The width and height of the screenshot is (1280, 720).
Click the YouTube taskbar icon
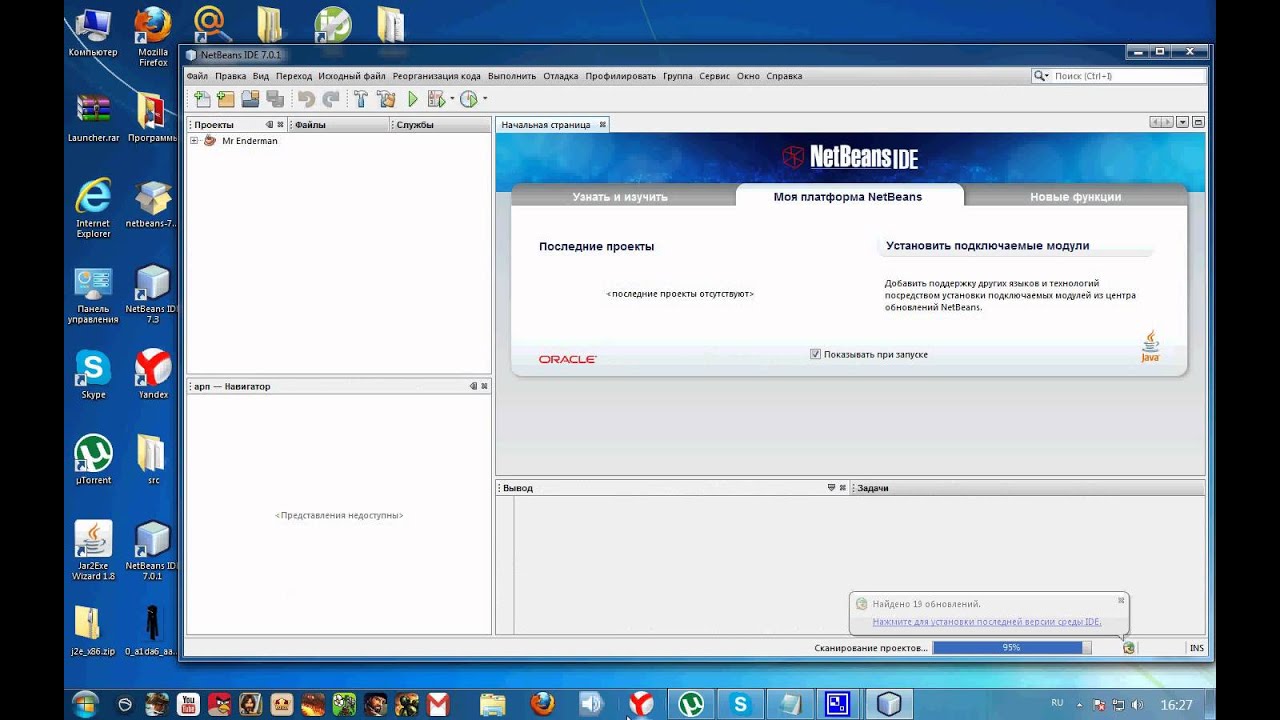point(188,704)
